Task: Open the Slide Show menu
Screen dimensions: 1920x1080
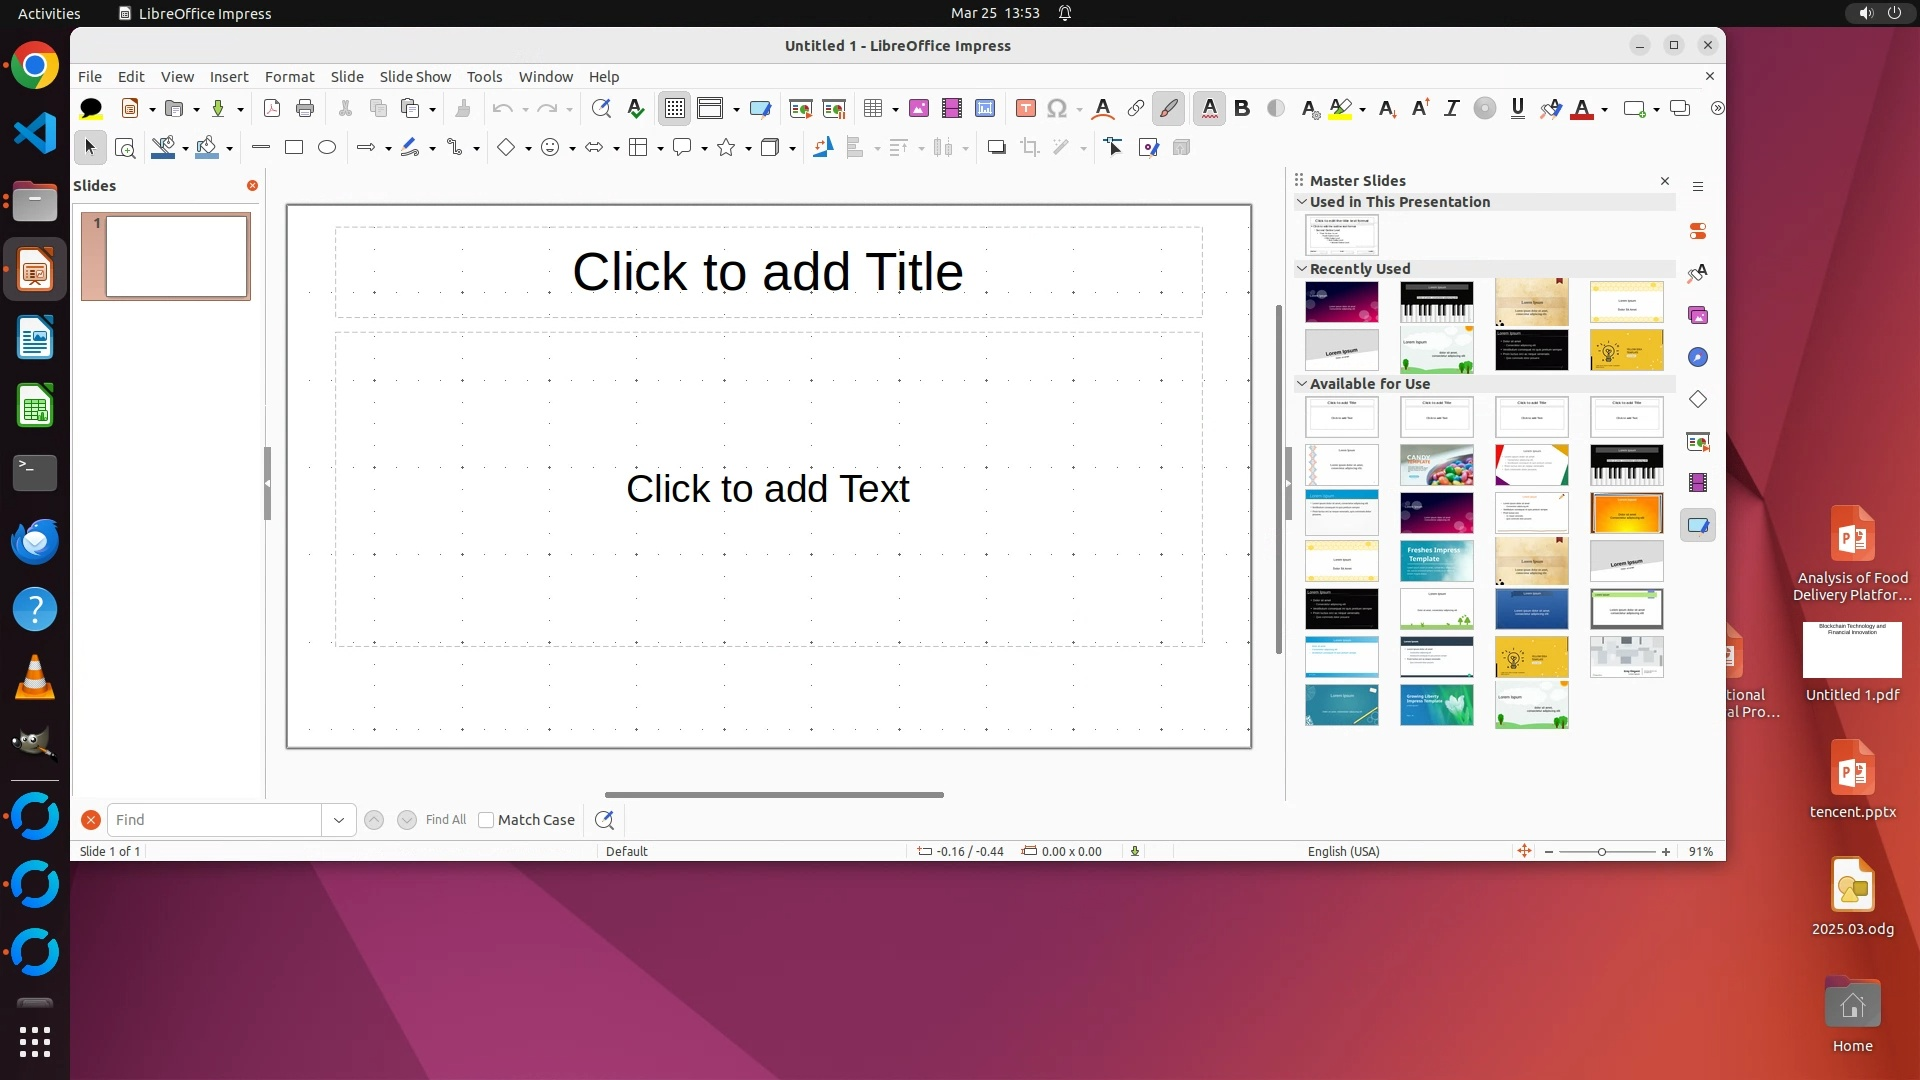Action: pos(415,77)
